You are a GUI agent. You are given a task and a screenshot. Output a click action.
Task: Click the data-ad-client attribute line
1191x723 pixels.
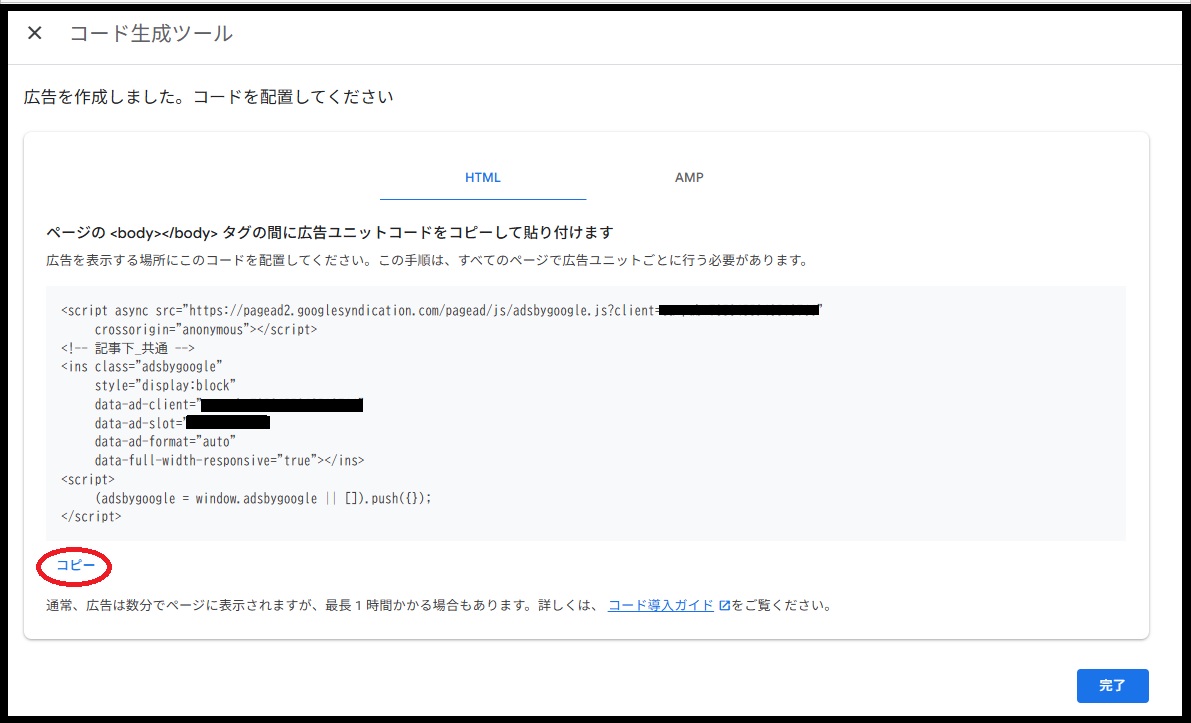point(229,405)
